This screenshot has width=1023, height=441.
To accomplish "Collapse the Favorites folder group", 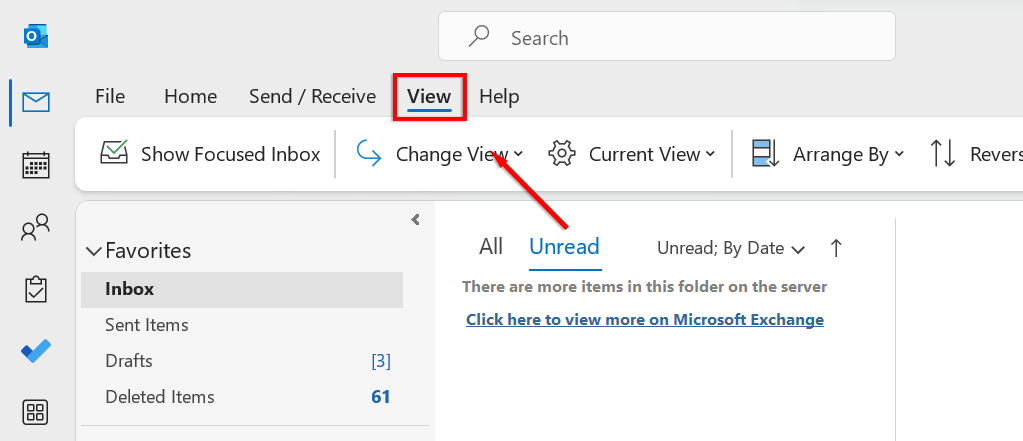I will 94,251.
